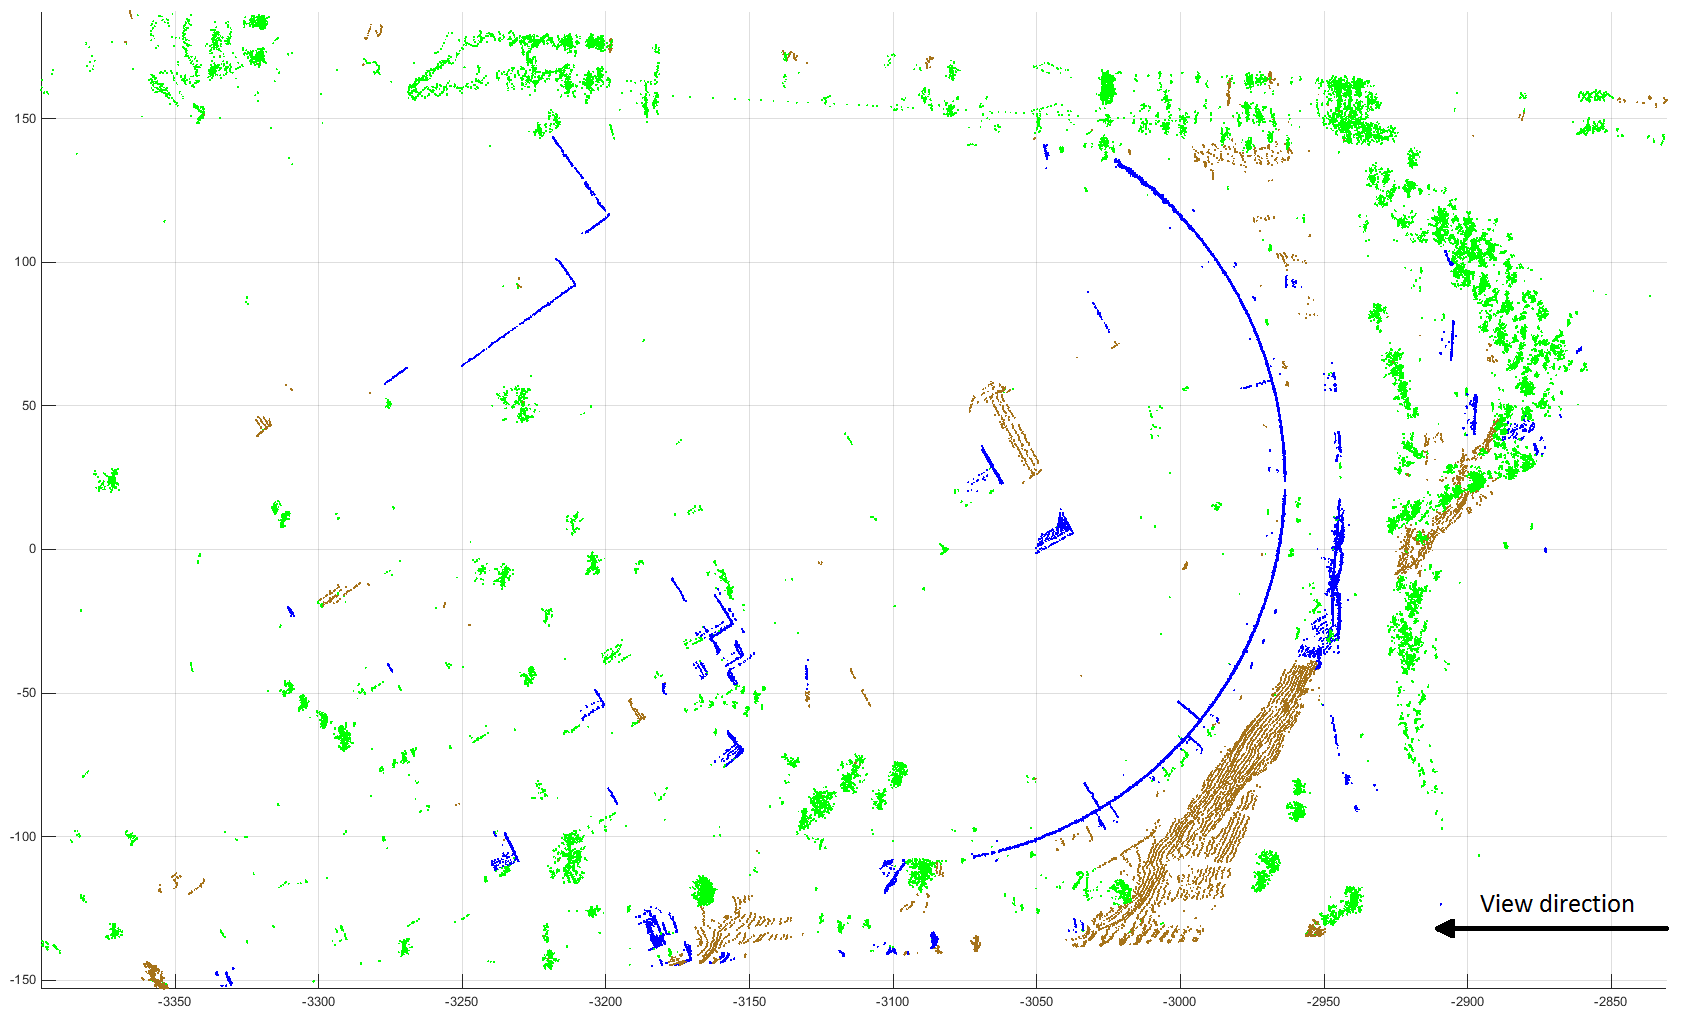1694x1018 pixels.
Task: Select the x-axis tick label "-3200"
Action: [605, 1002]
